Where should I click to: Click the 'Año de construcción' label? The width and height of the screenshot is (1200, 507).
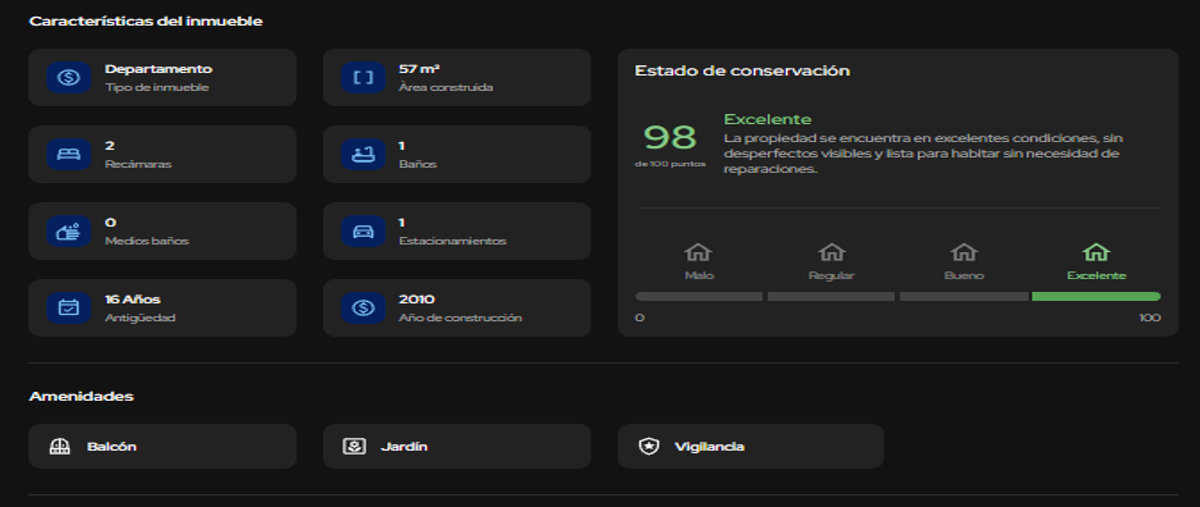[460, 318]
